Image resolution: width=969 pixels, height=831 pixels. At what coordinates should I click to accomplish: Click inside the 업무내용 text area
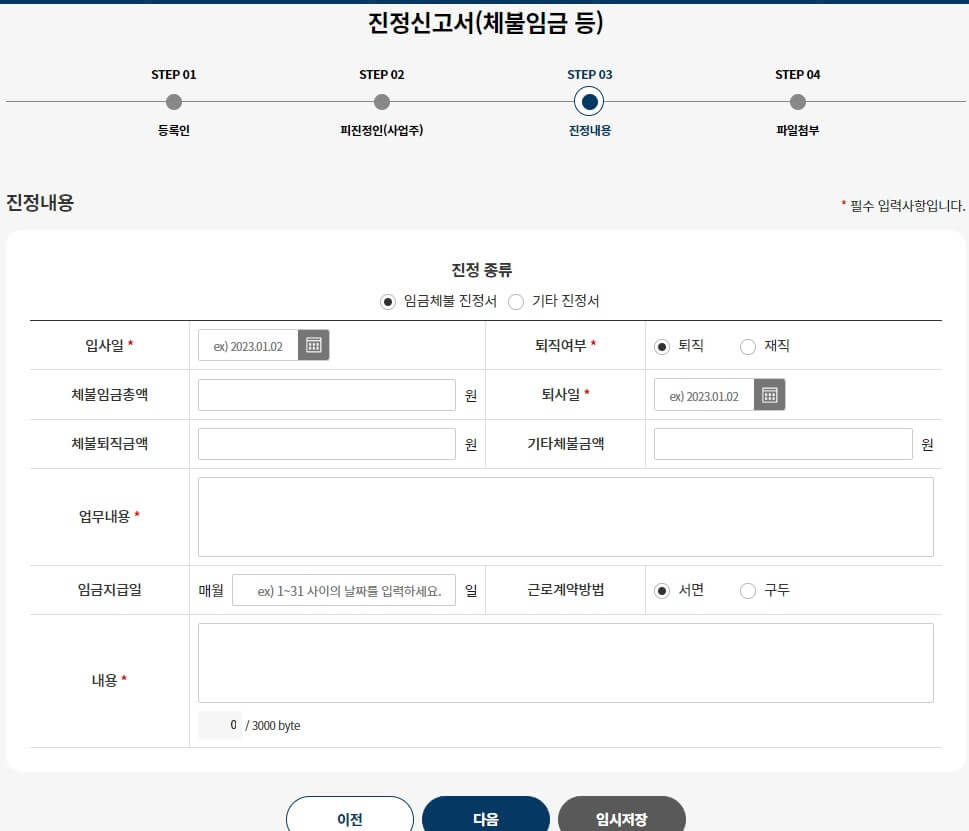(565, 516)
